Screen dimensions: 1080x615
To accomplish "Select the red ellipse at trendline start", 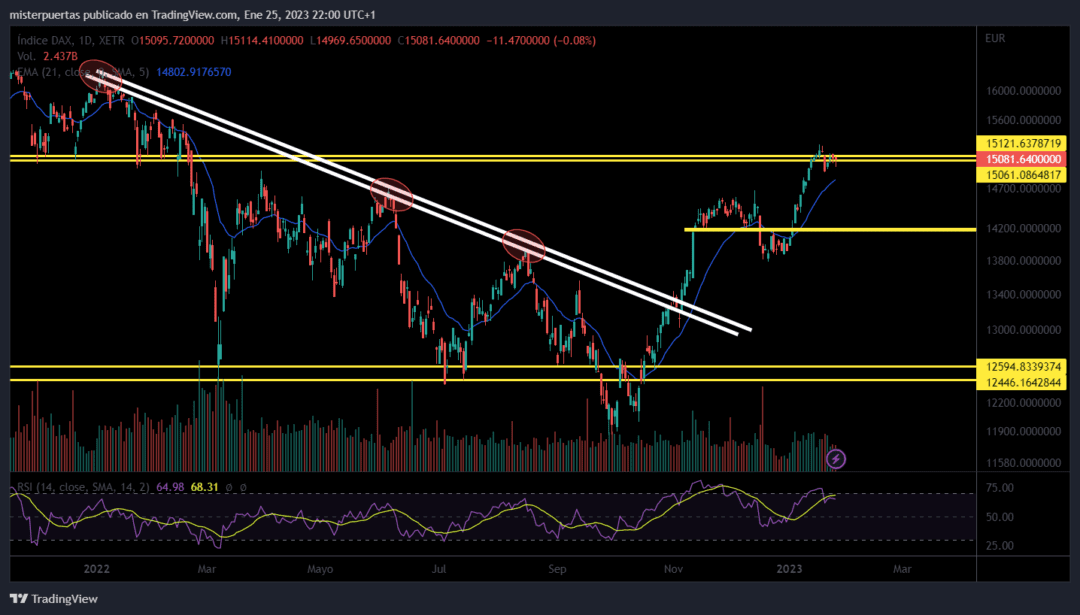I will [99, 75].
